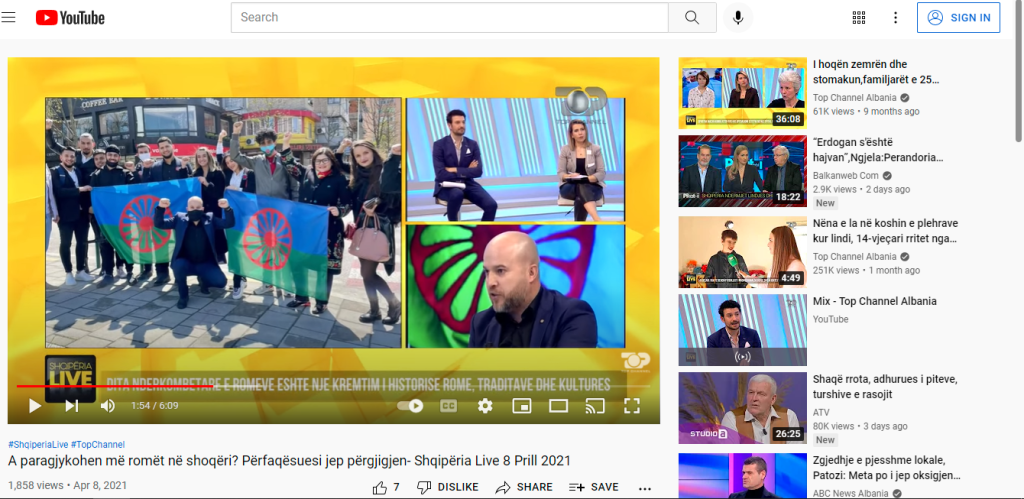Image resolution: width=1024 pixels, height=499 pixels.
Task: Open the #ShqipëriaLive hashtag link
Action: [37, 444]
